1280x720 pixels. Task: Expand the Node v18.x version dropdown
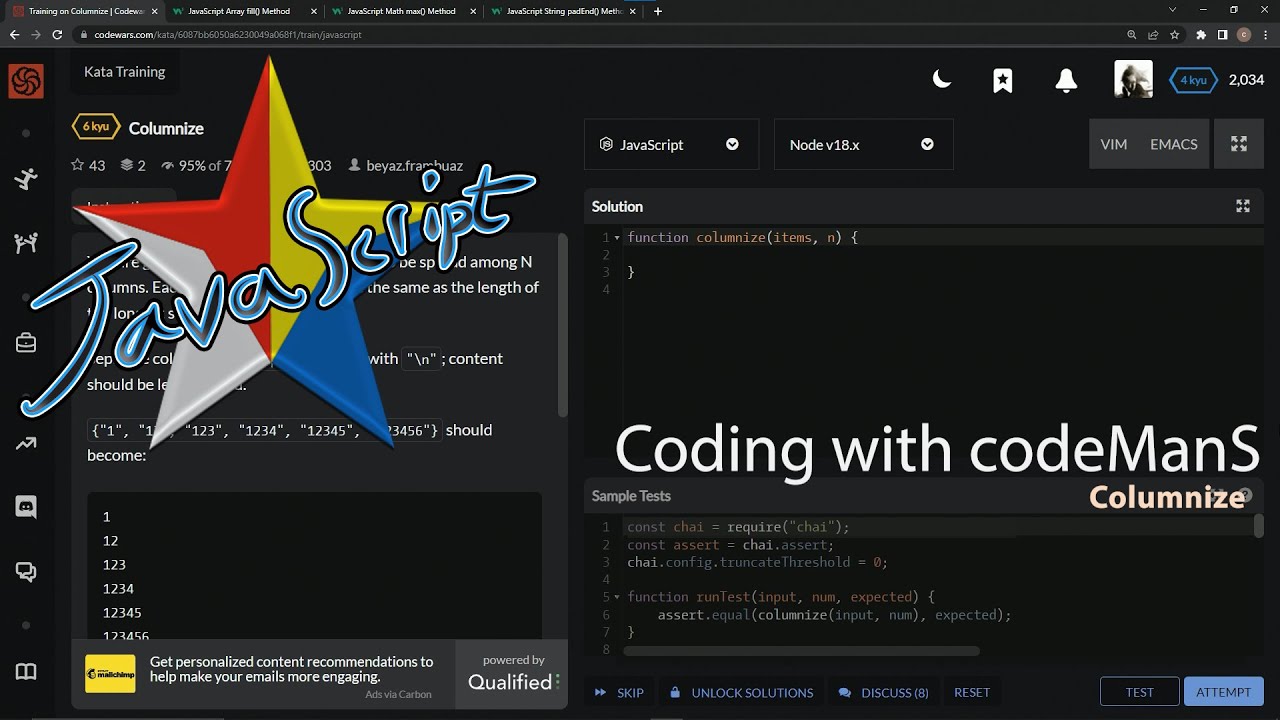click(x=863, y=144)
